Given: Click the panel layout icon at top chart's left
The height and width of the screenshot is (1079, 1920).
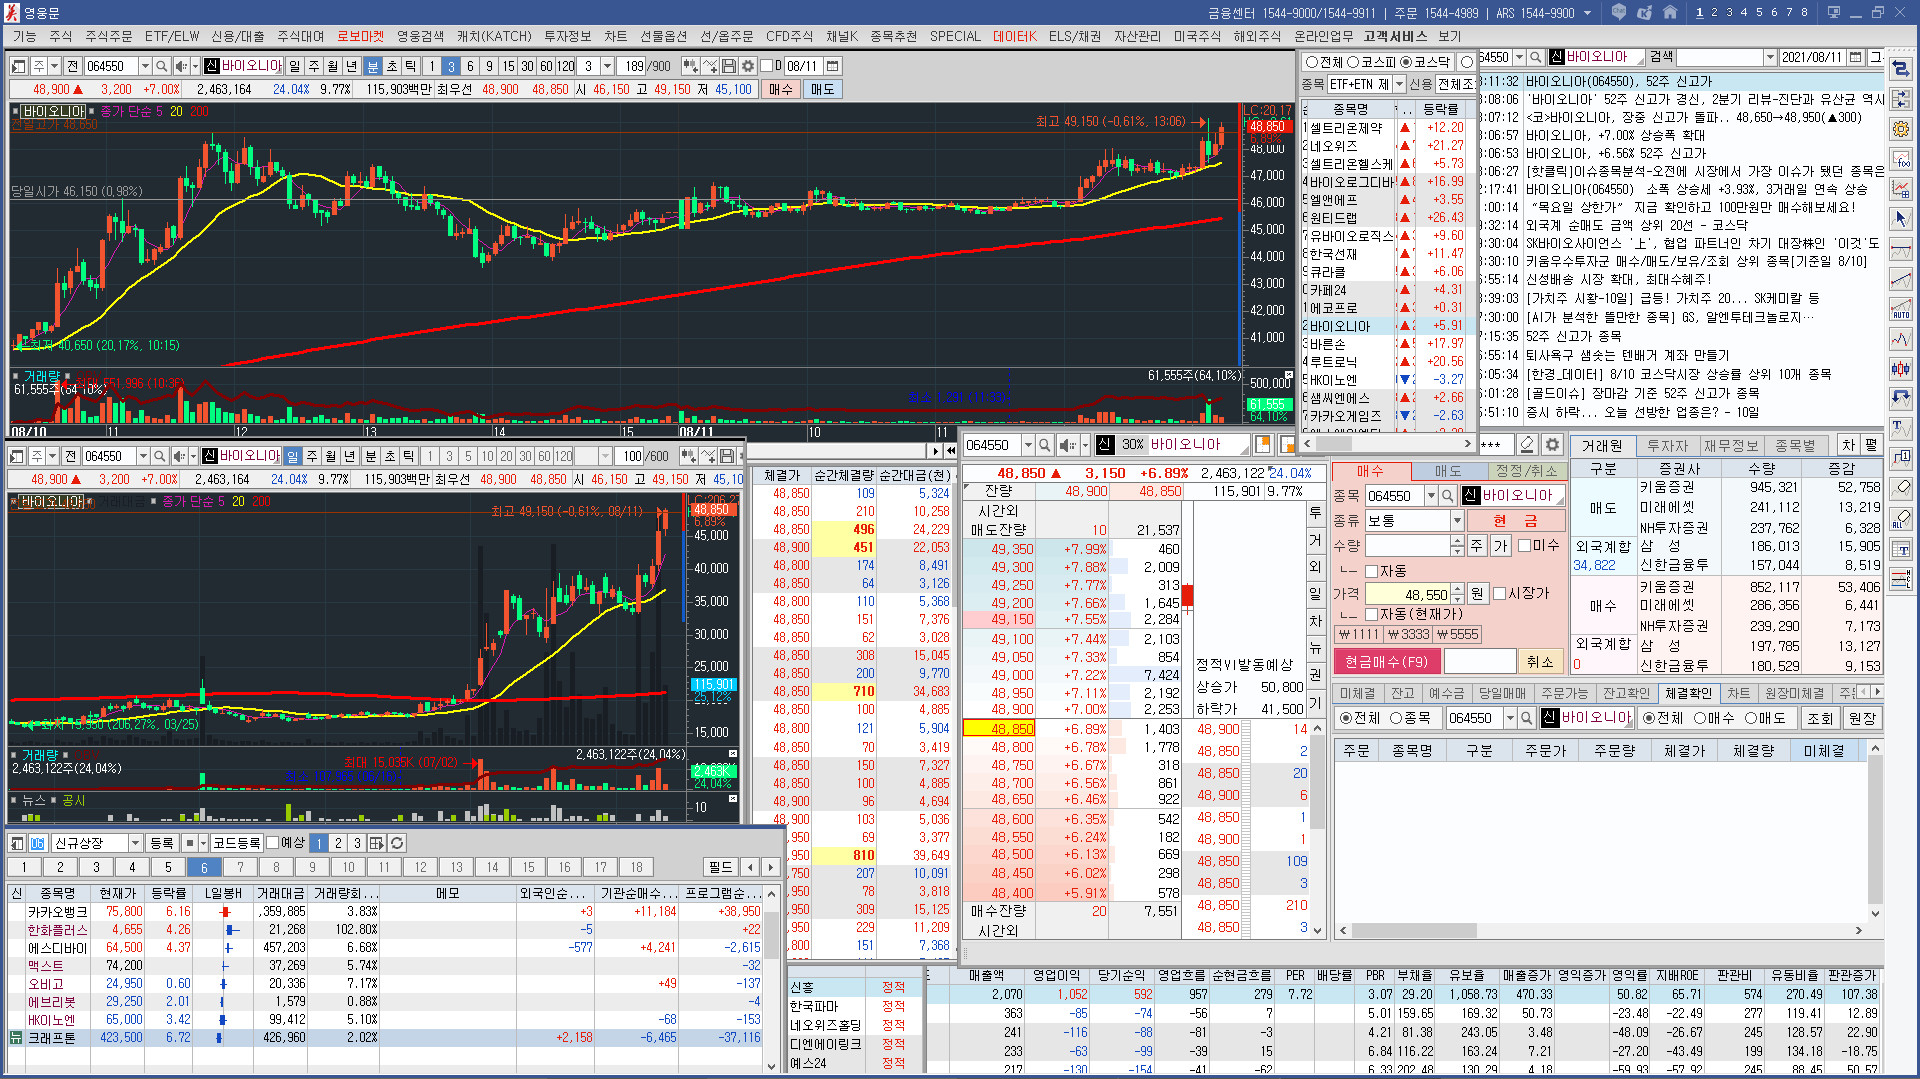Looking at the screenshot, I should click(18, 66).
